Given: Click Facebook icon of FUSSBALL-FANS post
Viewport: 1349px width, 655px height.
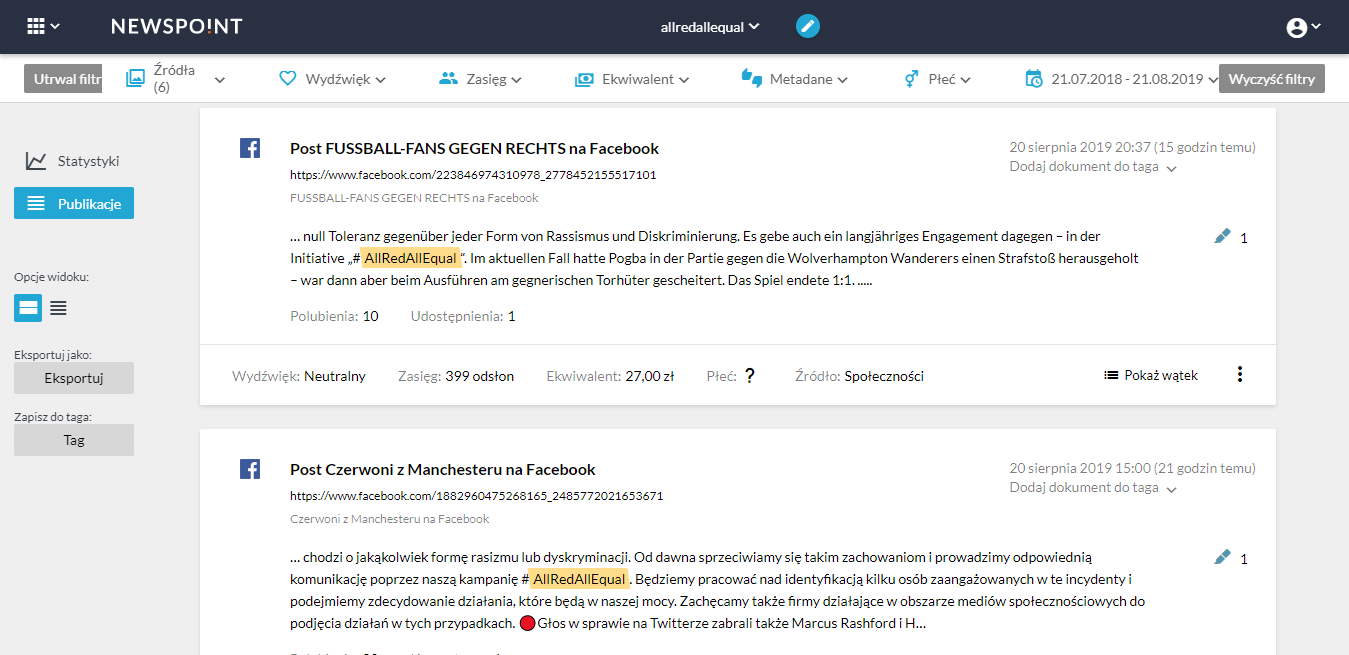Looking at the screenshot, I should point(250,148).
